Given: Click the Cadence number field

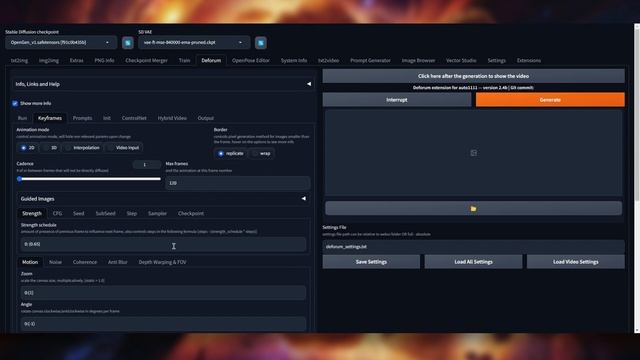Looking at the screenshot, I should click(x=147, y=164).
